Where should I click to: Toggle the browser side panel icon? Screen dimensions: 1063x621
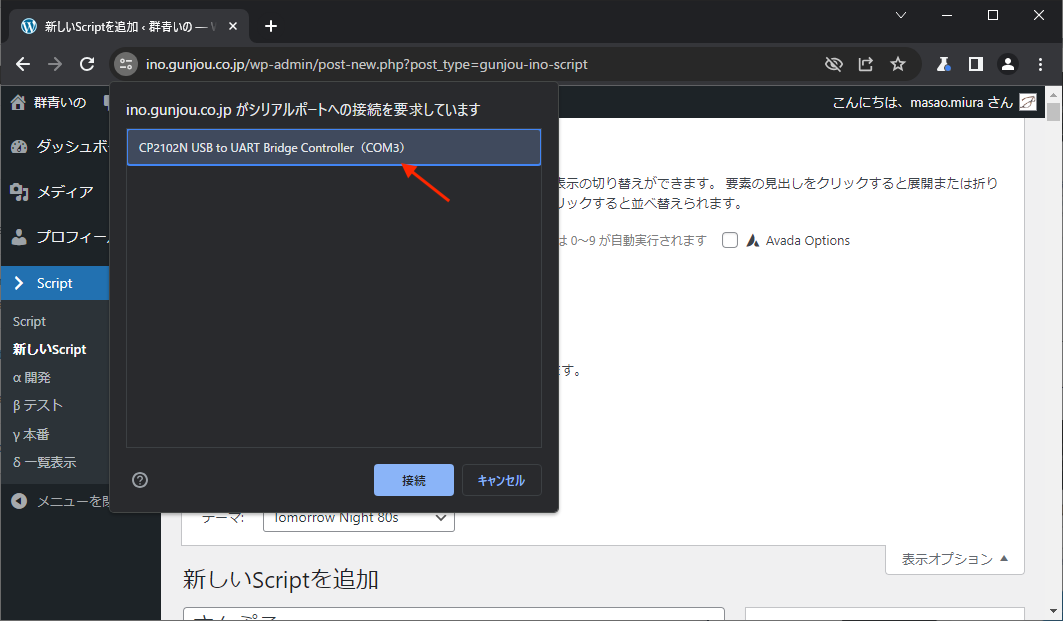pyautogui.click(x=975, y=64)
